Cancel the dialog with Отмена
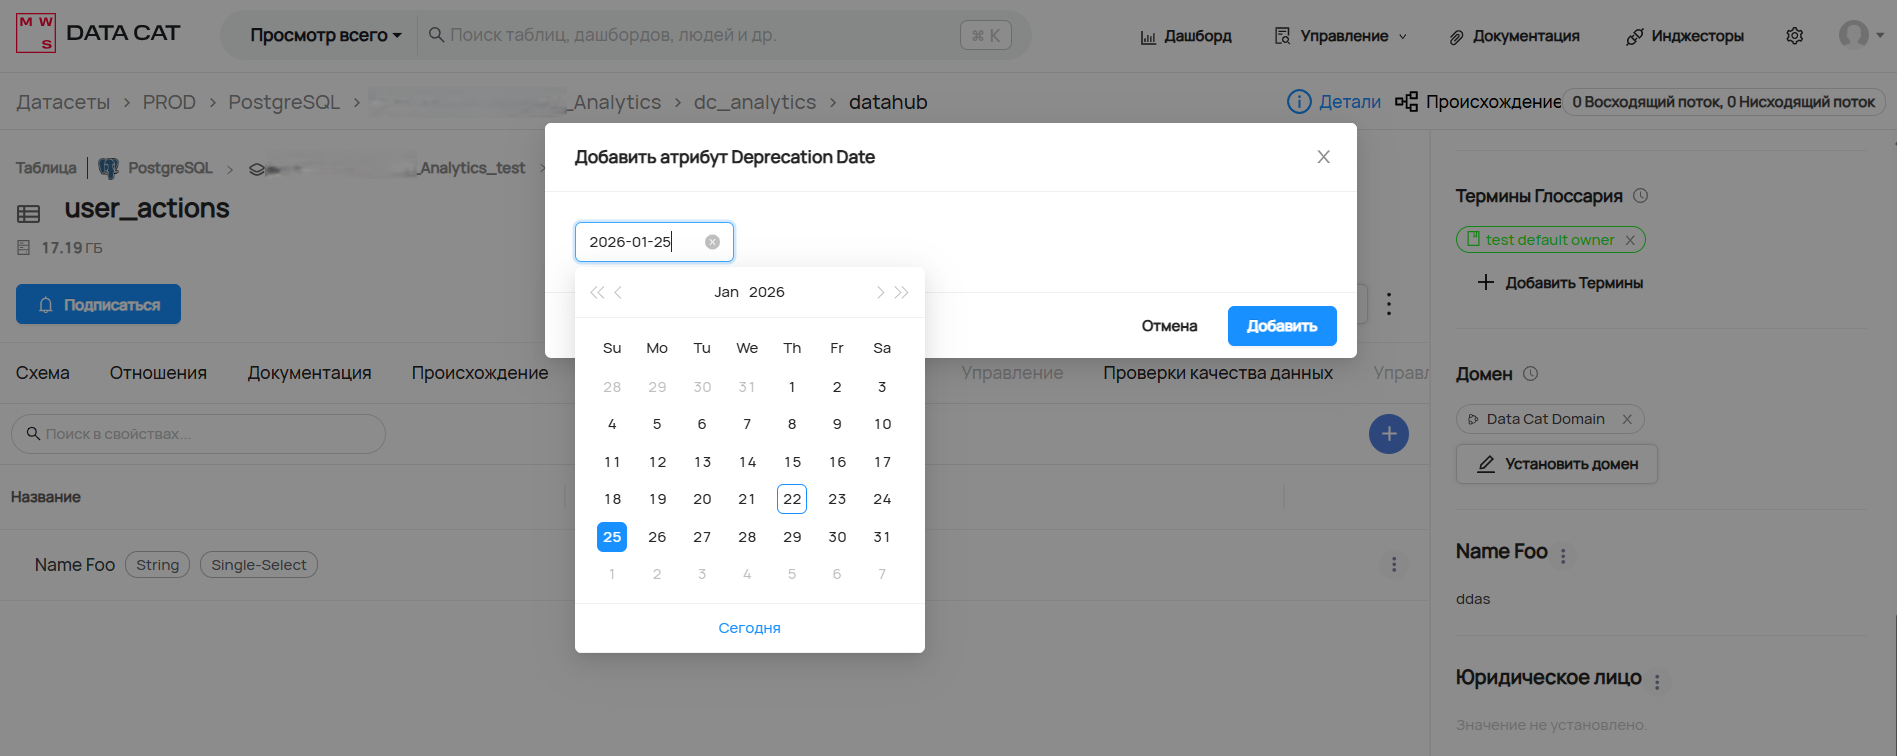Image resolution: width=1897 pixels, height=756 pixels. (x=1169, y=326)
